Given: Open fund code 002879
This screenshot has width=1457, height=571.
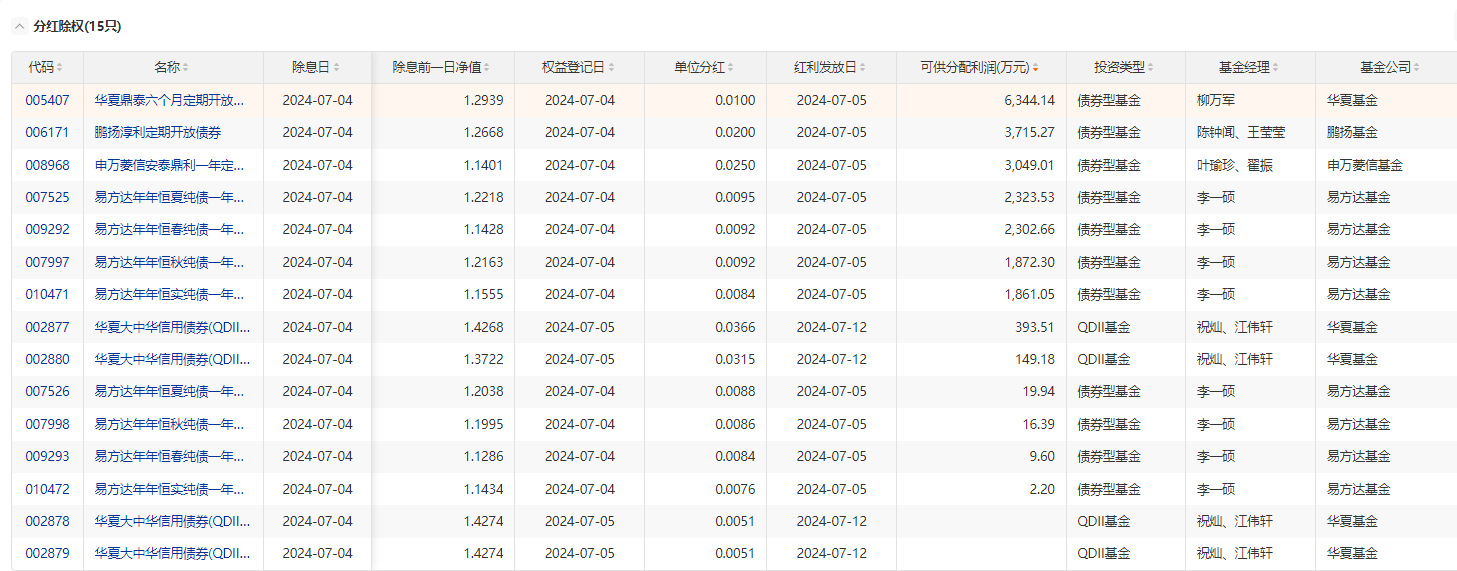Looking at the screenshot, I should point(47,553).
